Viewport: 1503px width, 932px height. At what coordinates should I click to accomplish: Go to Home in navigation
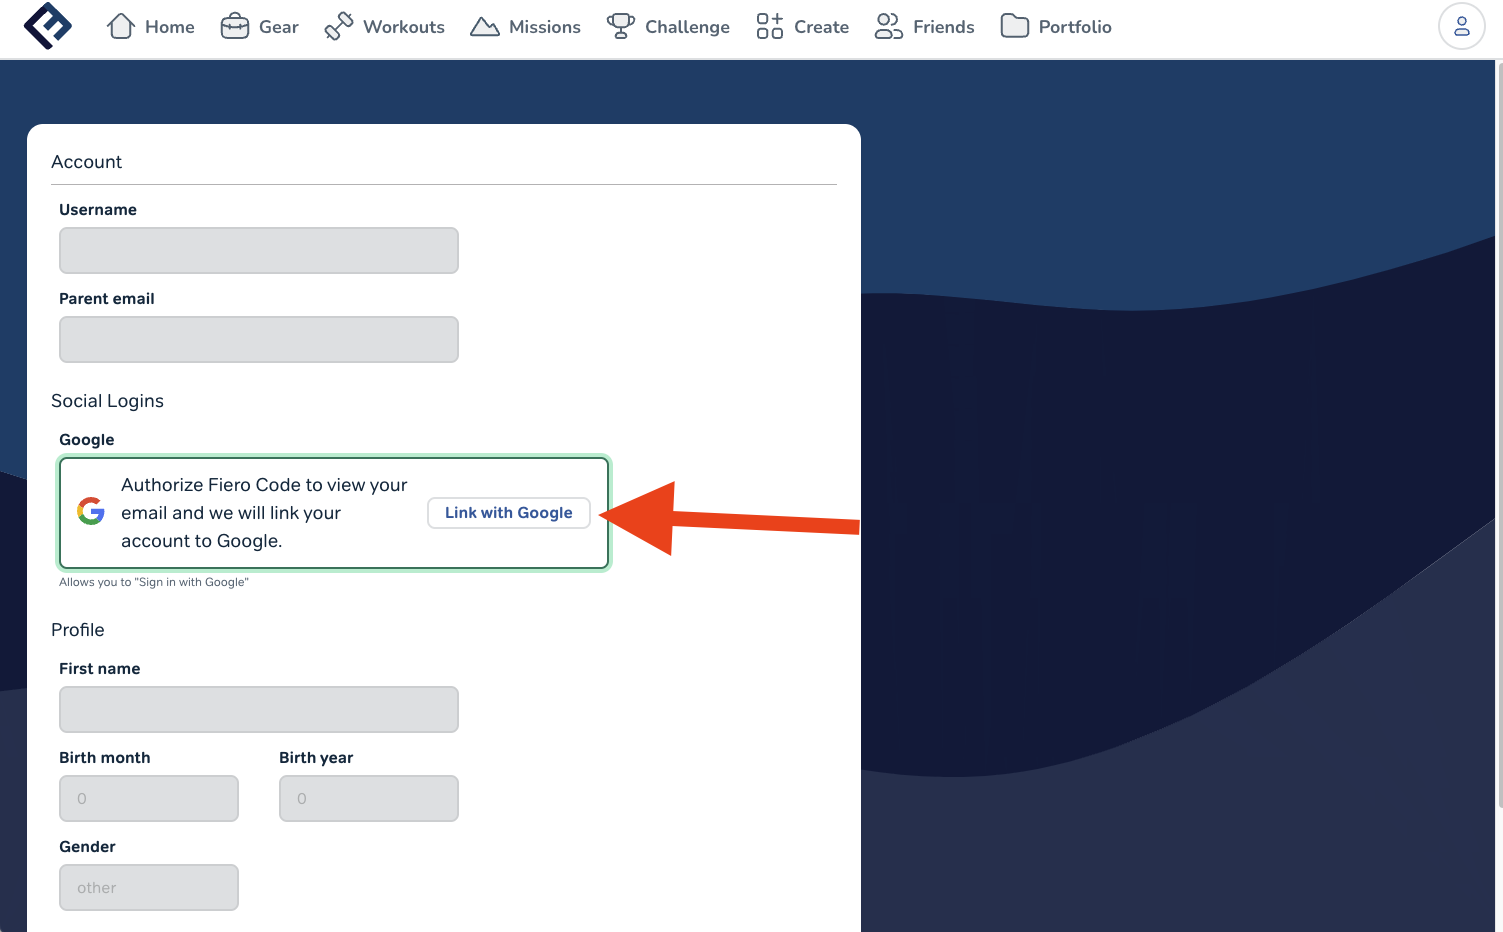pos(151,26)
